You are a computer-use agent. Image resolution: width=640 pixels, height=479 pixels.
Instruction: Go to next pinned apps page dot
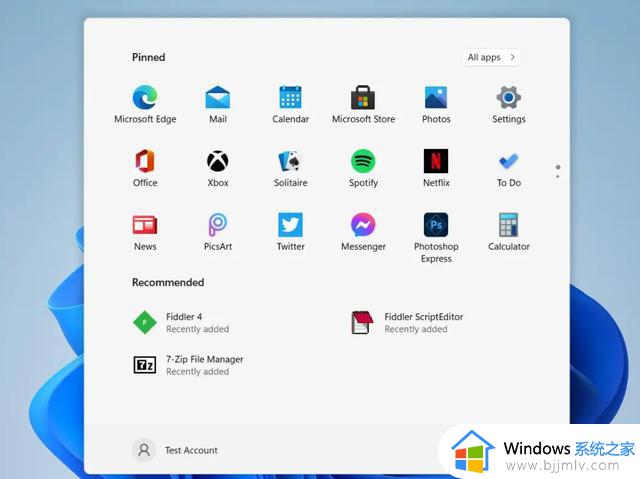coord(558,177)
